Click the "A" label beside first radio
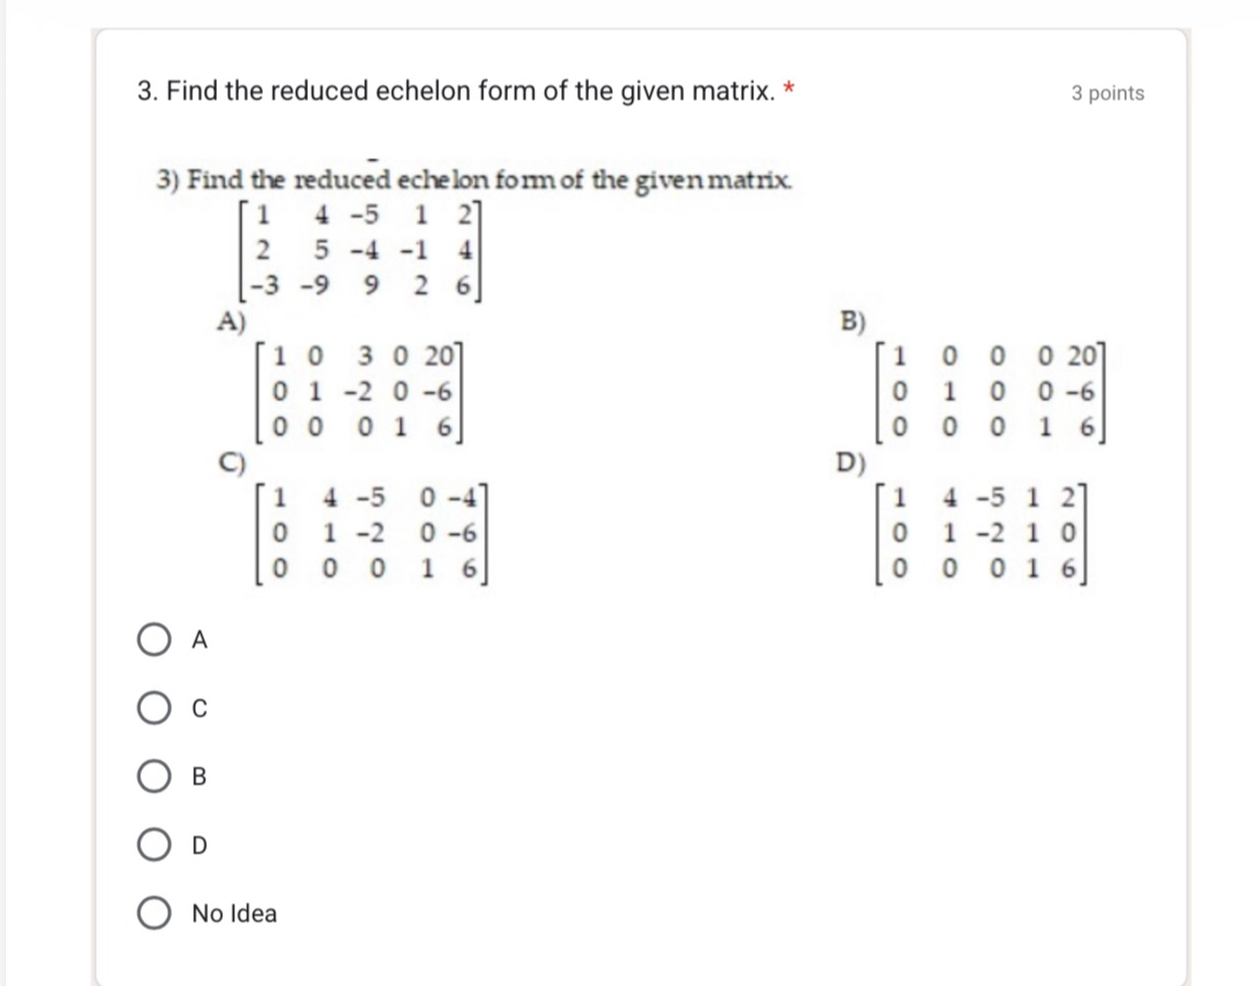Screen dimensions: 1260x986 199,640
